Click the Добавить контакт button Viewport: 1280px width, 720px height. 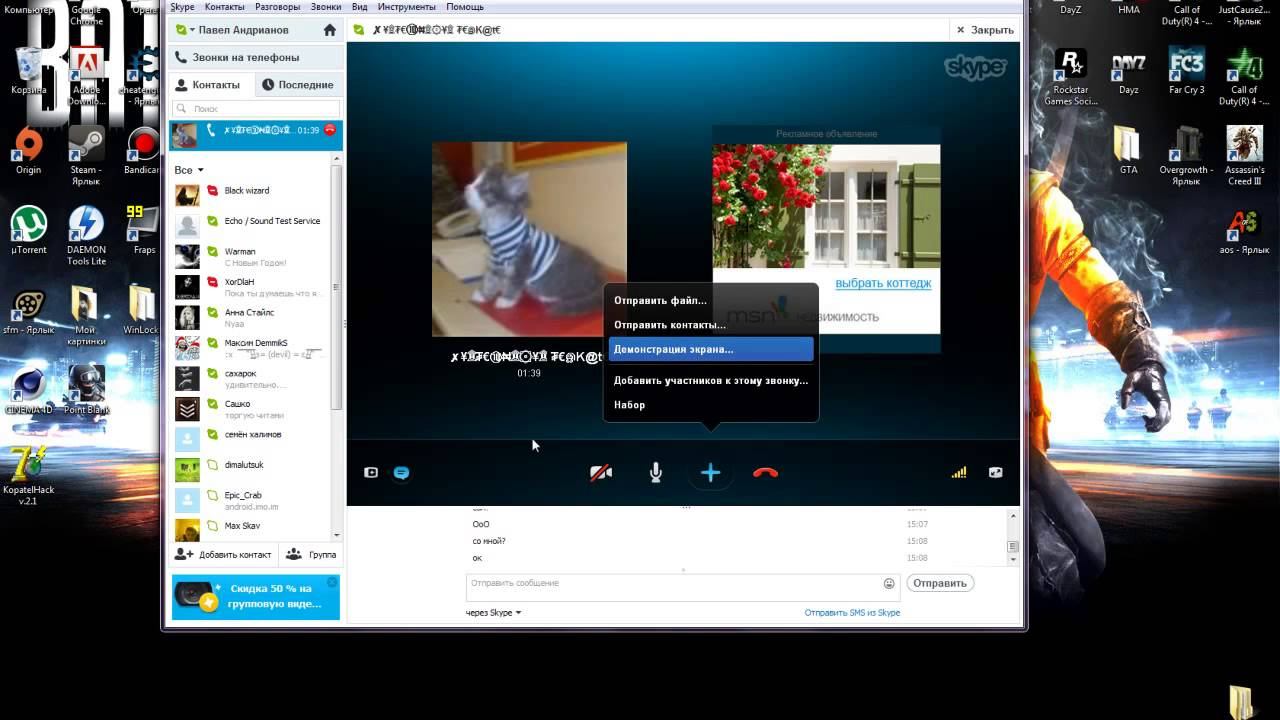(x=223, y=554)
